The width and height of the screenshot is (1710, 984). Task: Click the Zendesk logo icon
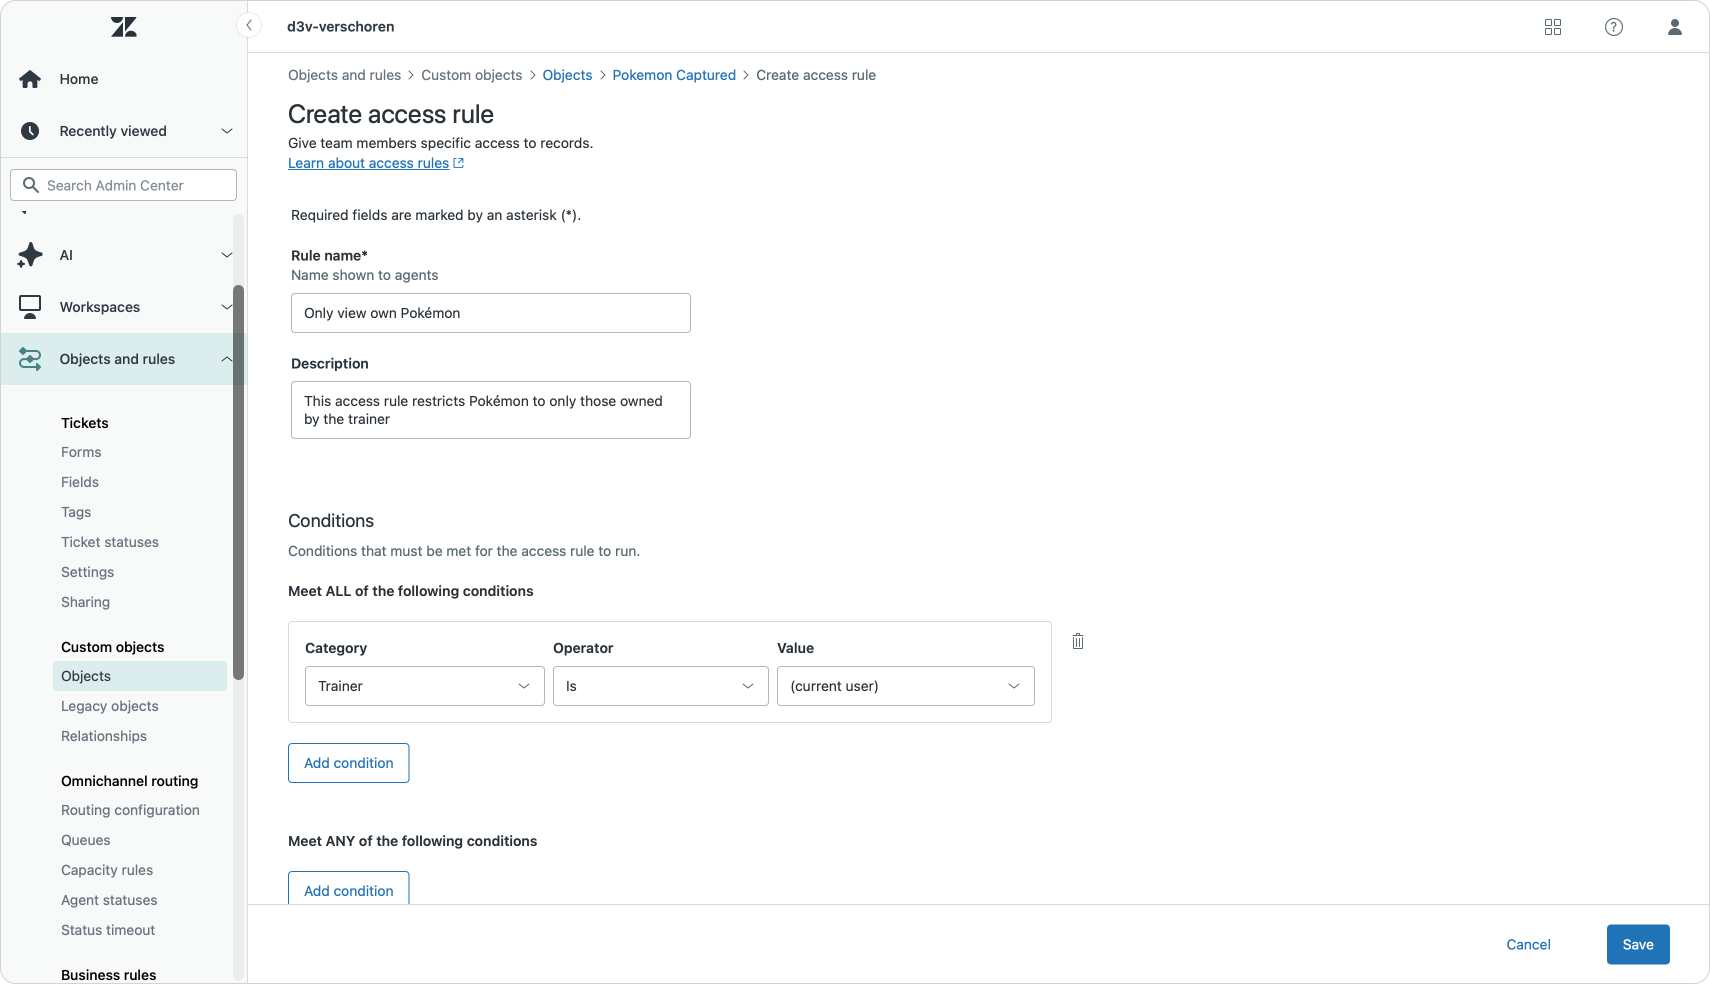[x=124, y=27]
